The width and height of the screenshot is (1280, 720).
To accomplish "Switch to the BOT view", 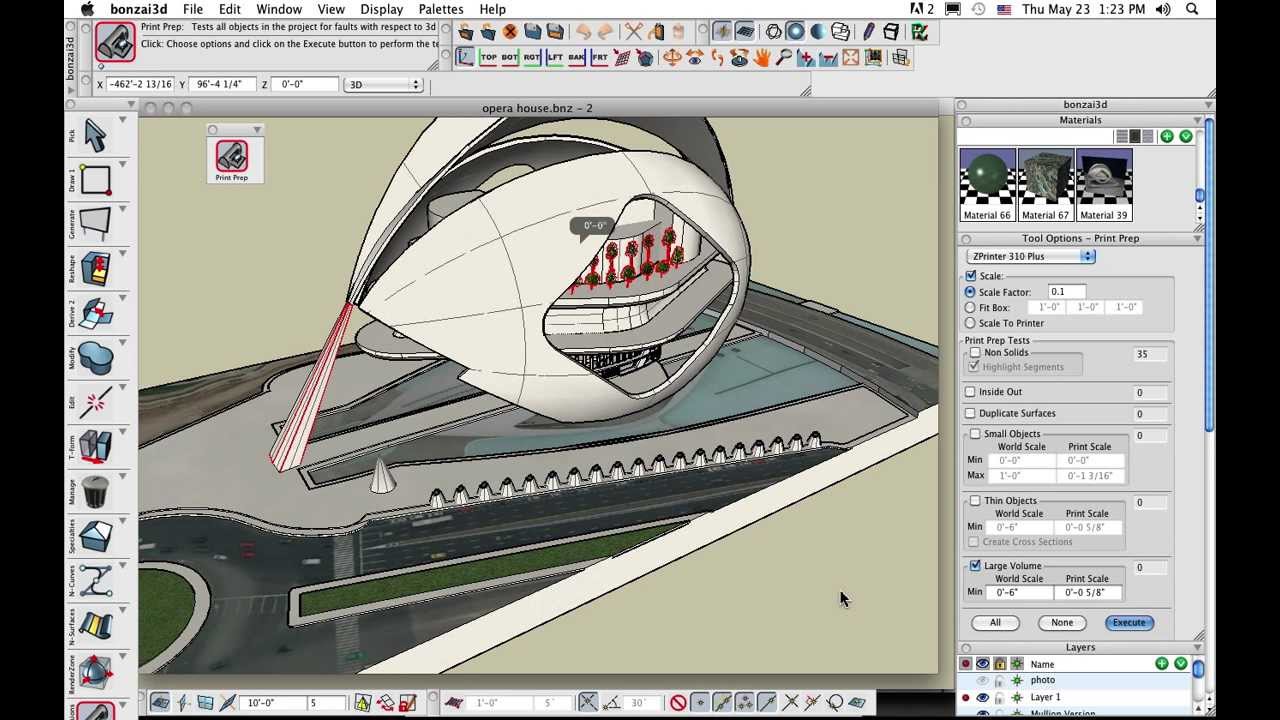I will point(510,58).
